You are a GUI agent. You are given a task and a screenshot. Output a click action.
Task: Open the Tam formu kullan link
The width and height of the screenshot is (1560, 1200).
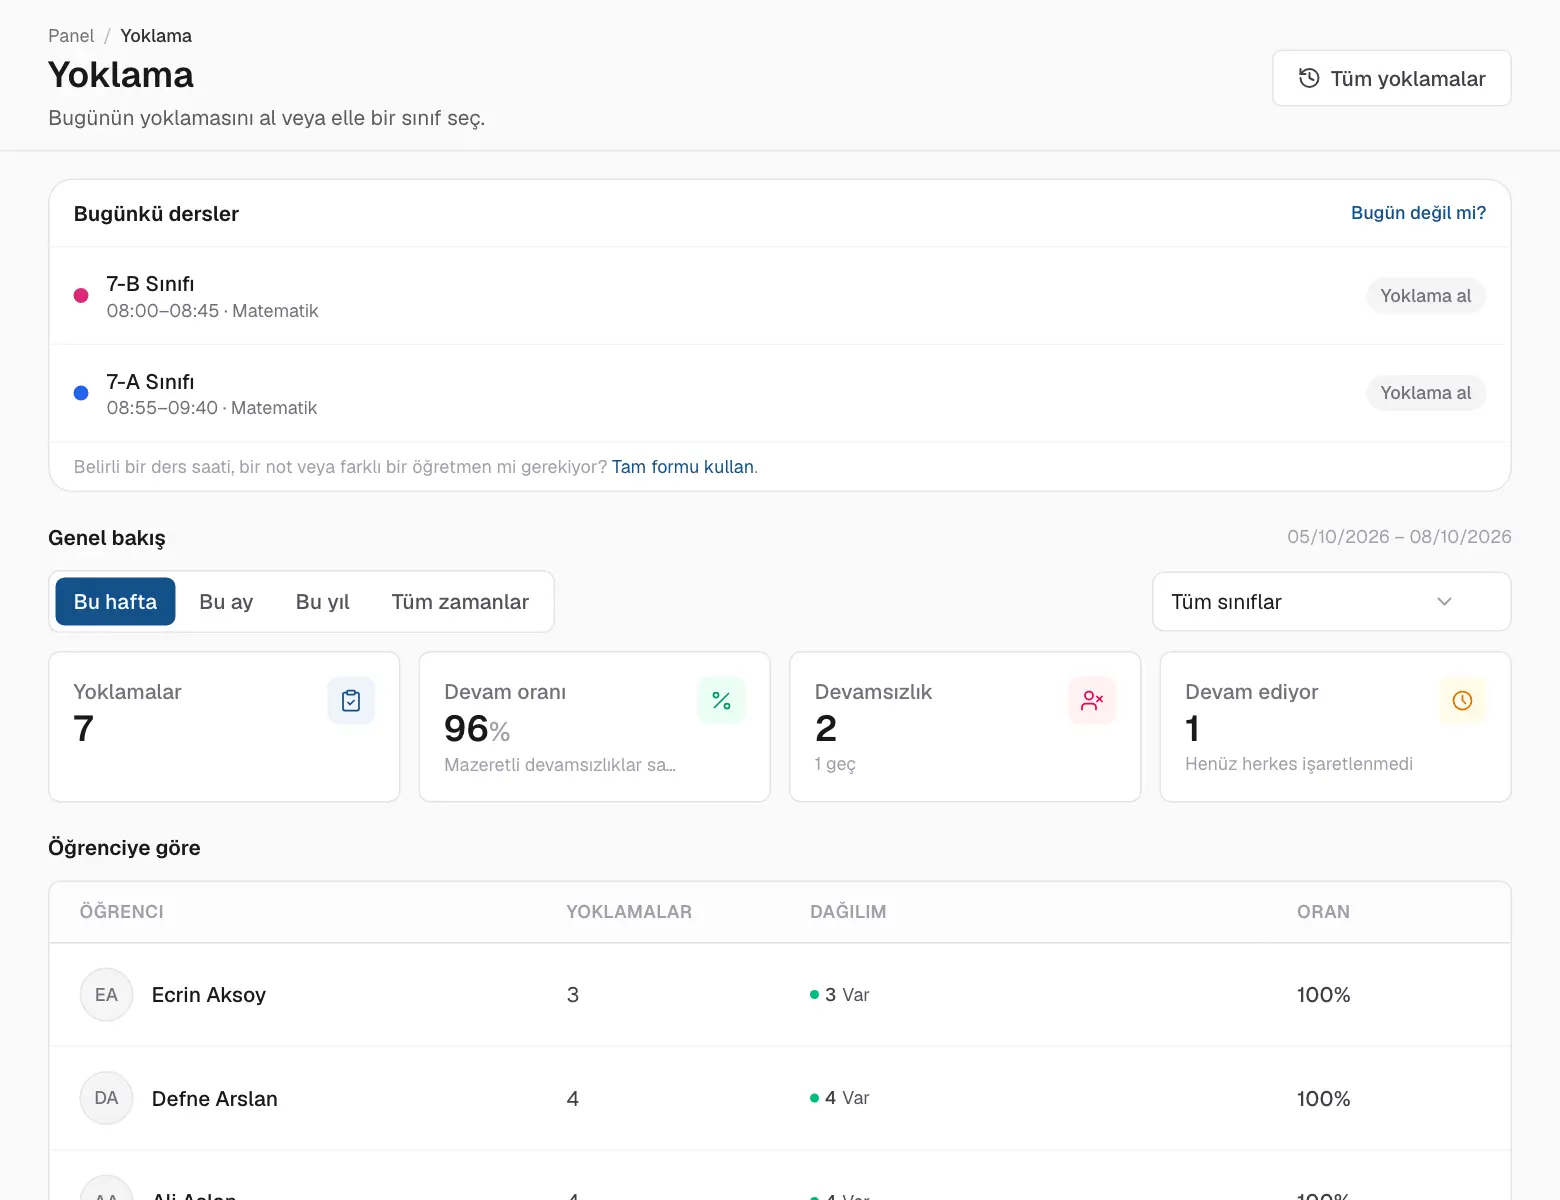683,467
